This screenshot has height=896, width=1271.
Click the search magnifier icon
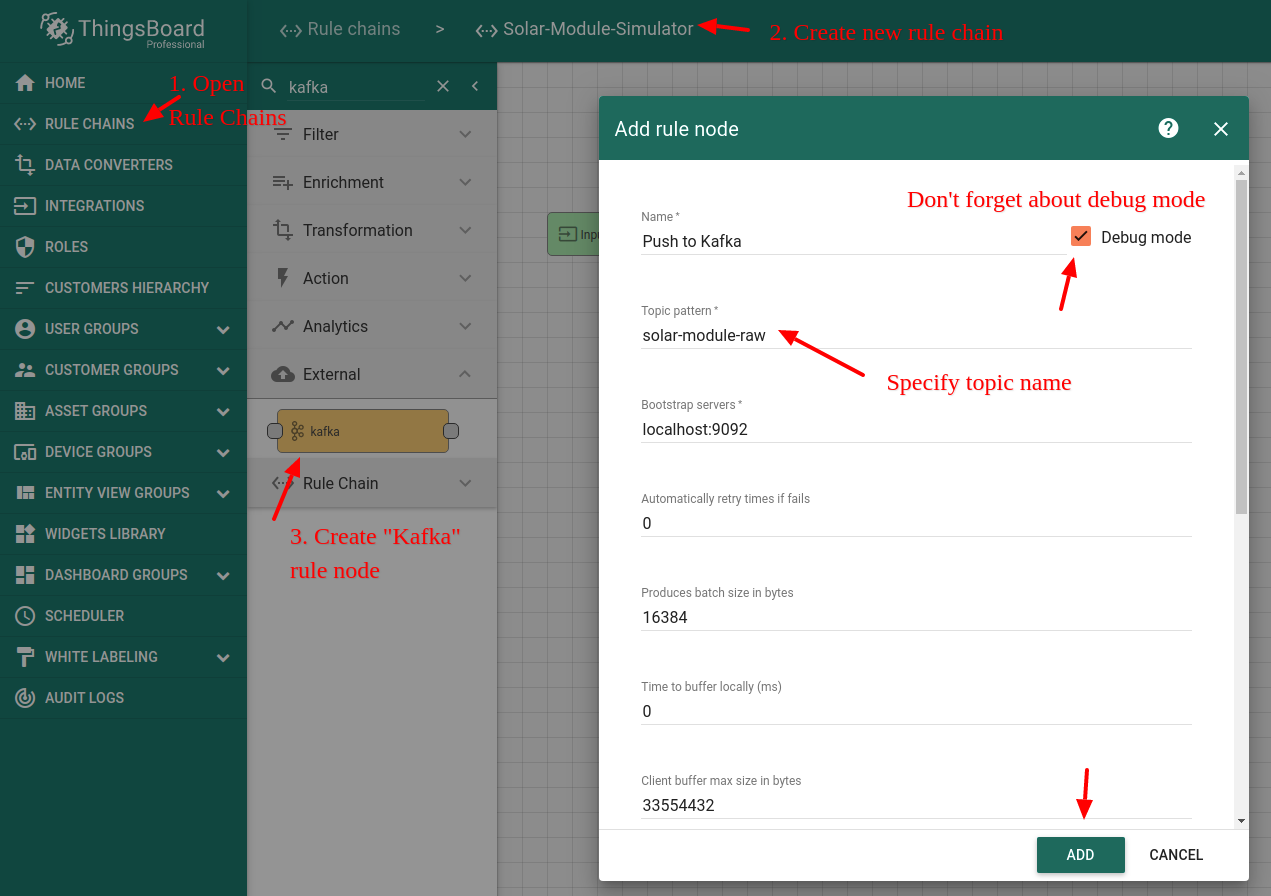pyautogui.click(x=268, y=86)
